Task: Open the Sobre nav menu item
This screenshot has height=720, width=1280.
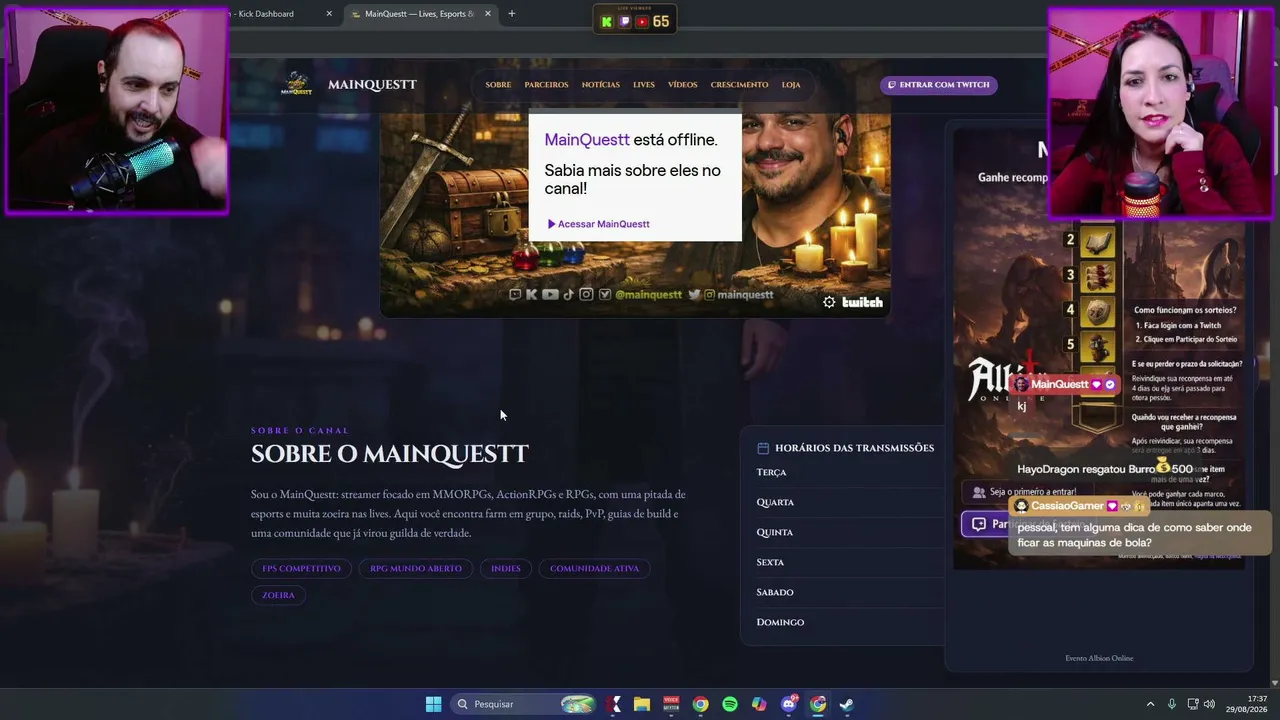Action: (x=498, y=85)
